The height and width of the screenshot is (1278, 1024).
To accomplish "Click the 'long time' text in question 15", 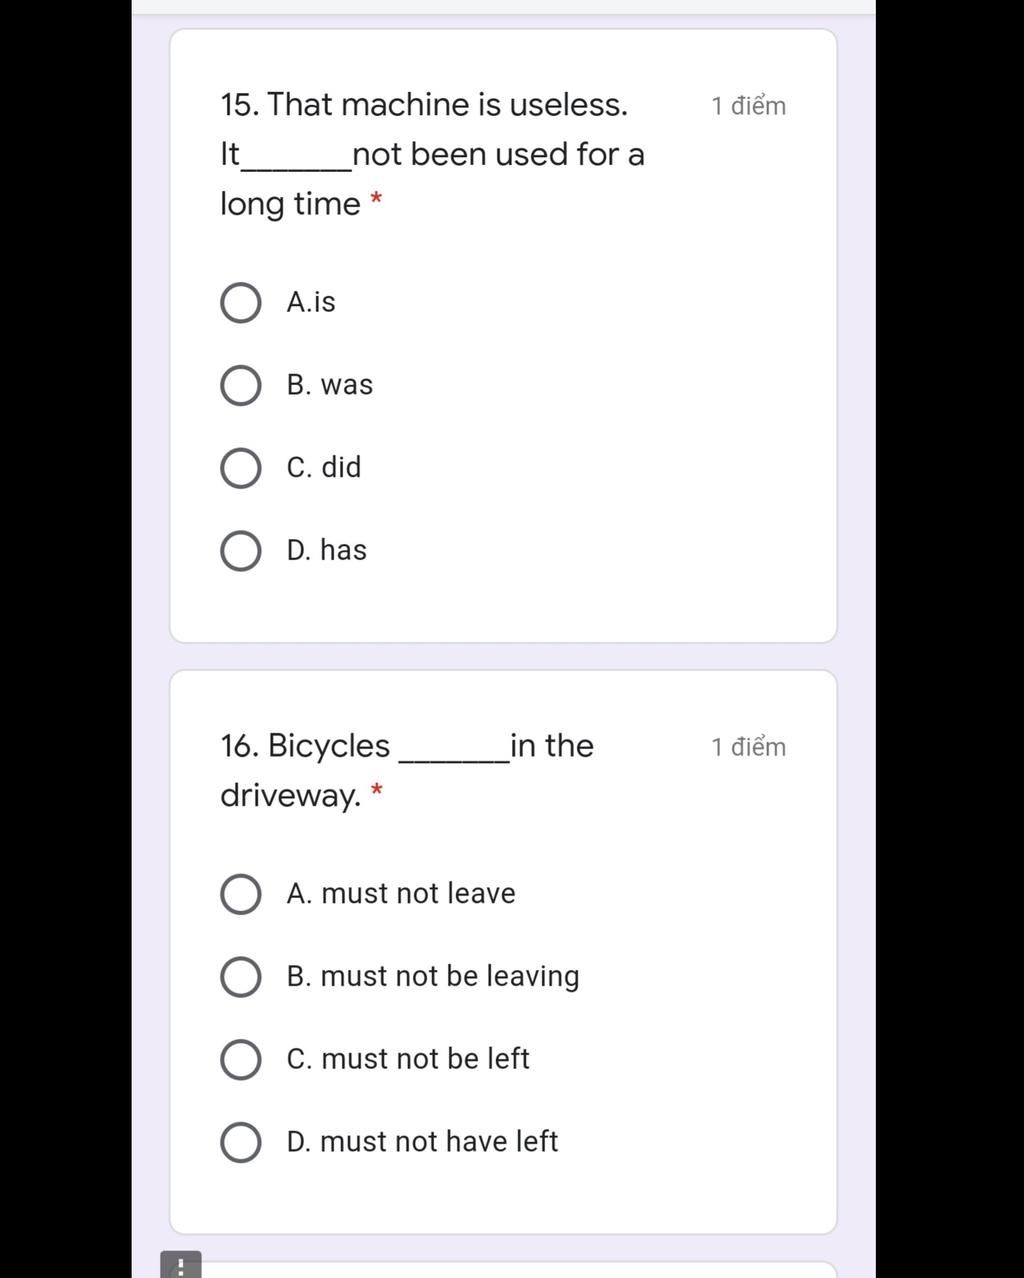I will 290,204.
